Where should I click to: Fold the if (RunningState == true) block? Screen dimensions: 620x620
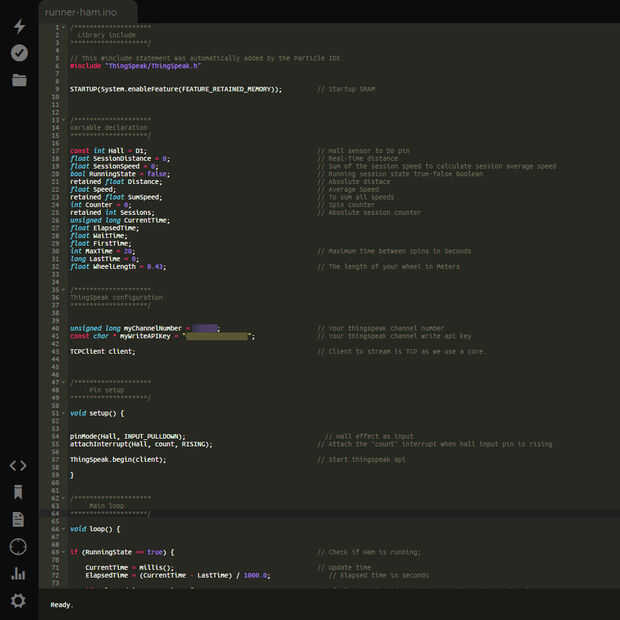point(63,552)
